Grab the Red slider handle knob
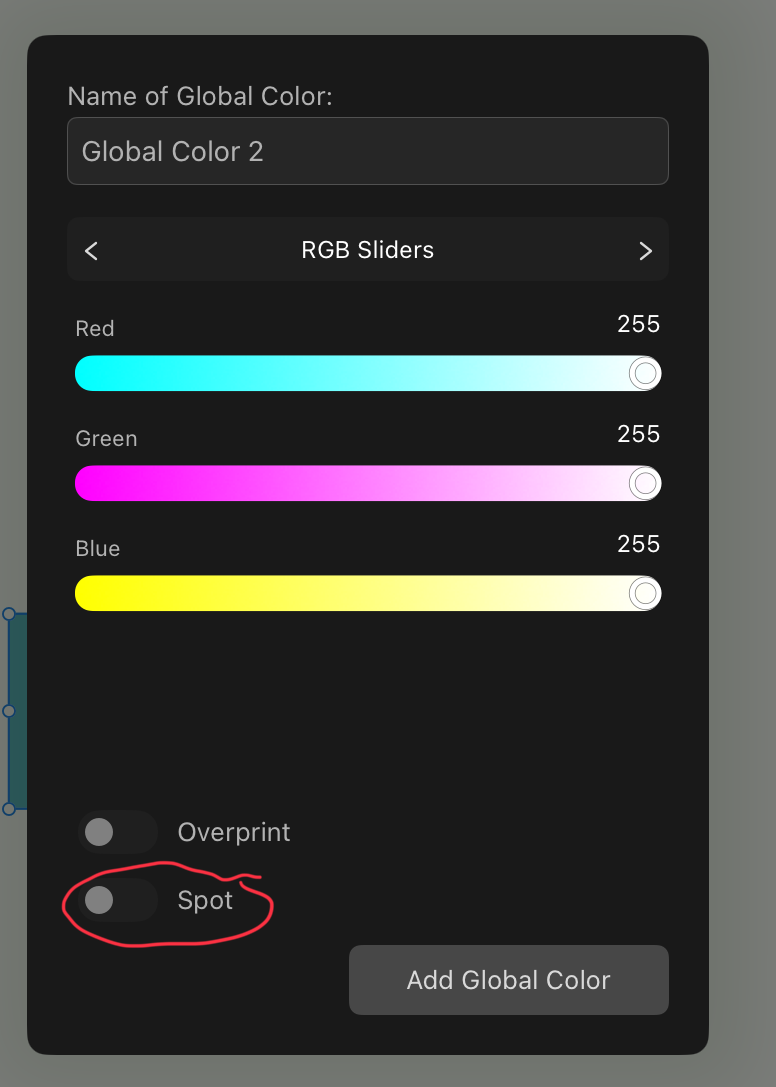776x1087 pixels. click(x=645, y=373)
